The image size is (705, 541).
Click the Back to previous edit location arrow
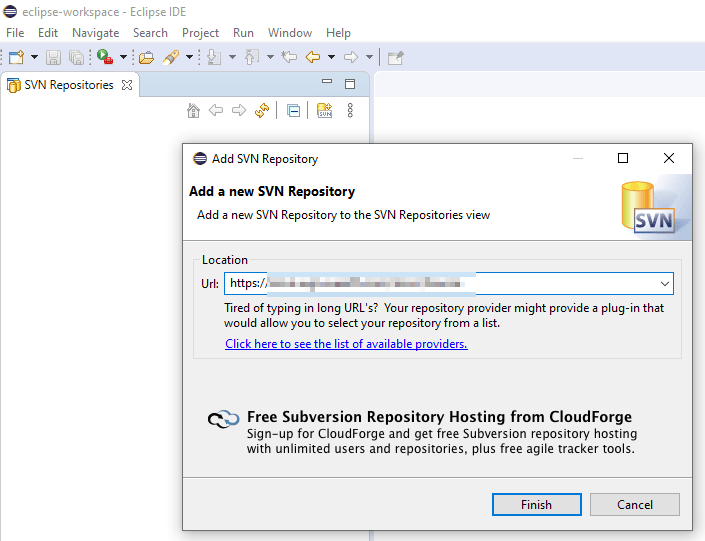[312, 58]
